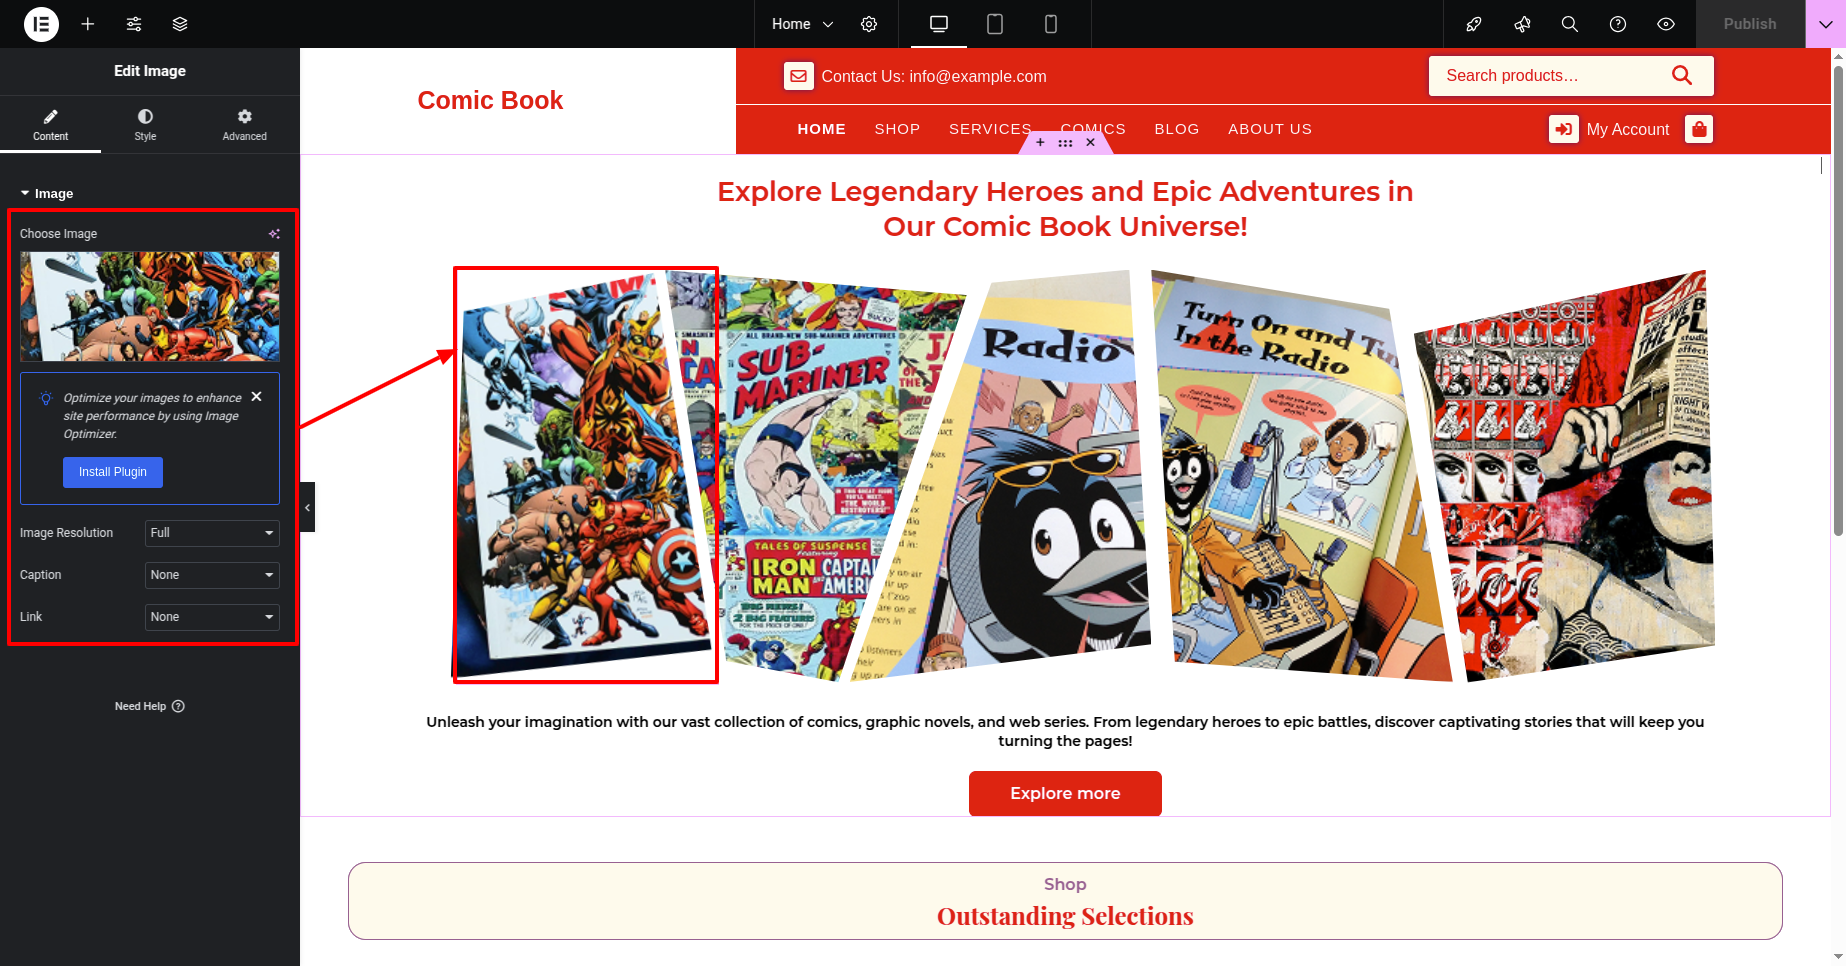Switch to the Advanced tab
Viewport: 1846px width, 966px height.
pyautogui.click(x=245, y=124)
